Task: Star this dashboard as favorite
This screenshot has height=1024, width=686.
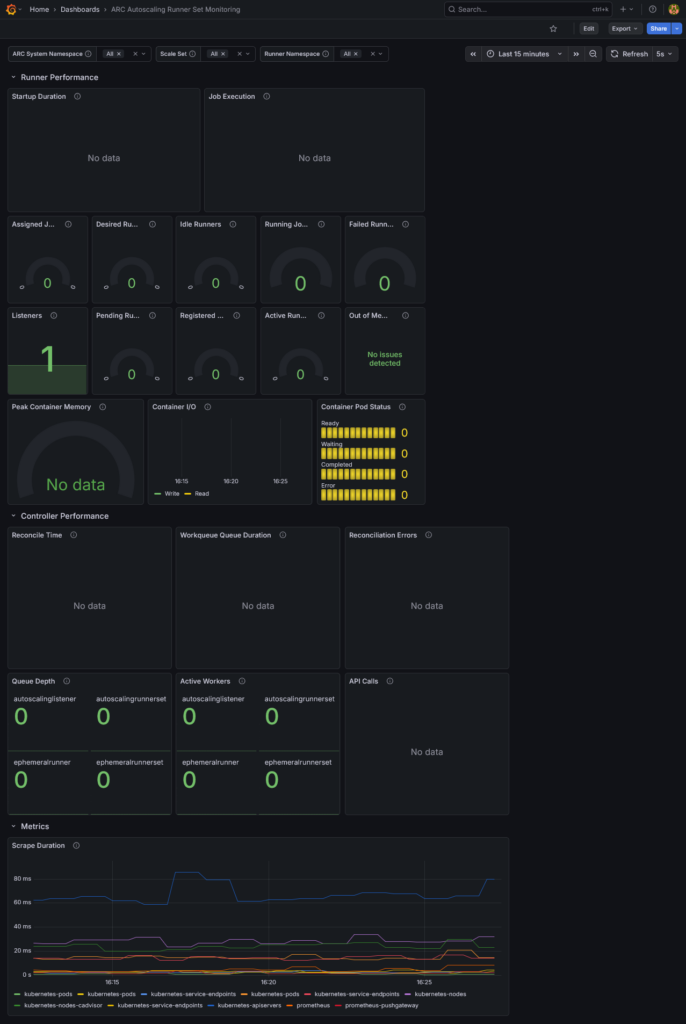Action: click(553, 29)
